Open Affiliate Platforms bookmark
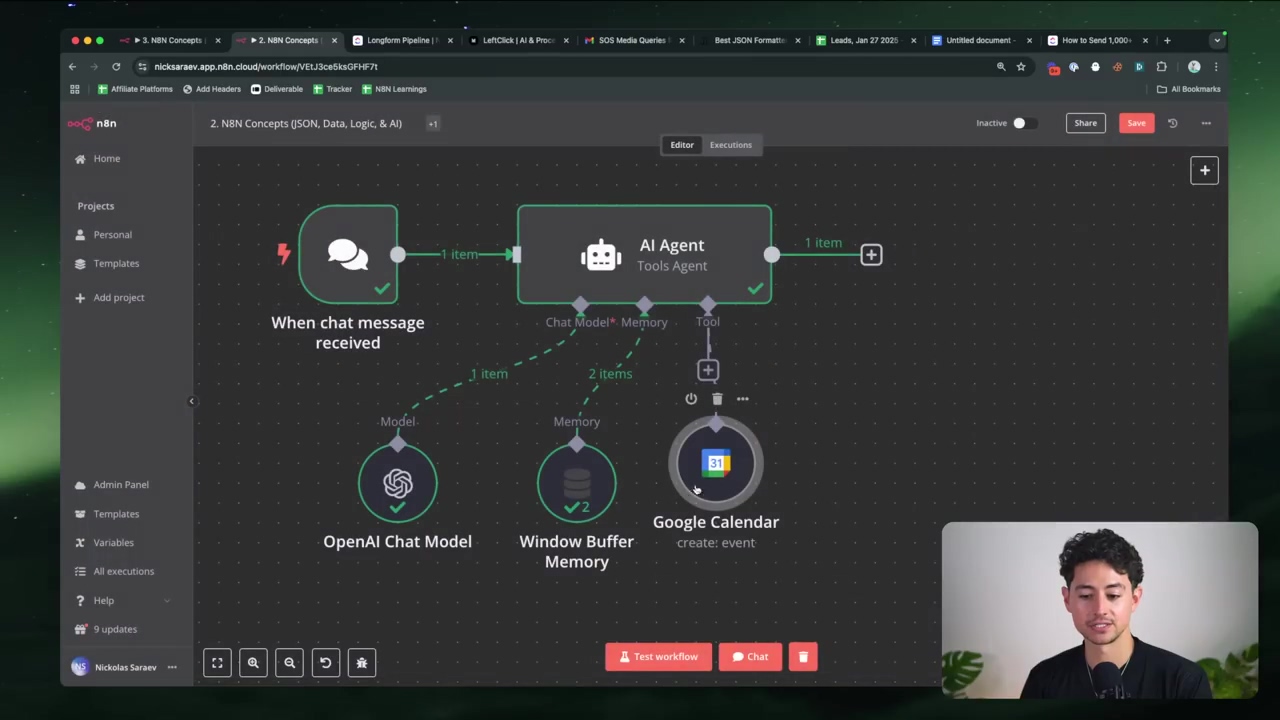The height and width of the screenshot is (720, 1280). (x=135, y=89)
